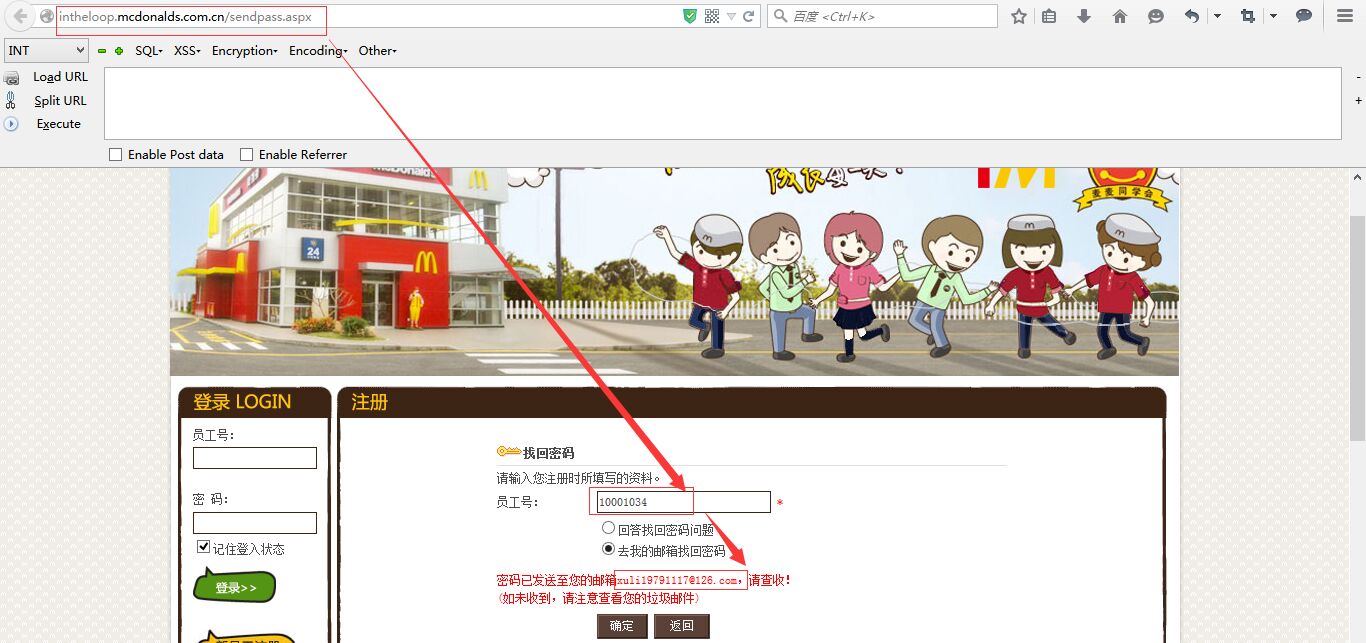Open the browser hamburger menu
Screen dimensions: 1366x643
(x=1345, y=16)
